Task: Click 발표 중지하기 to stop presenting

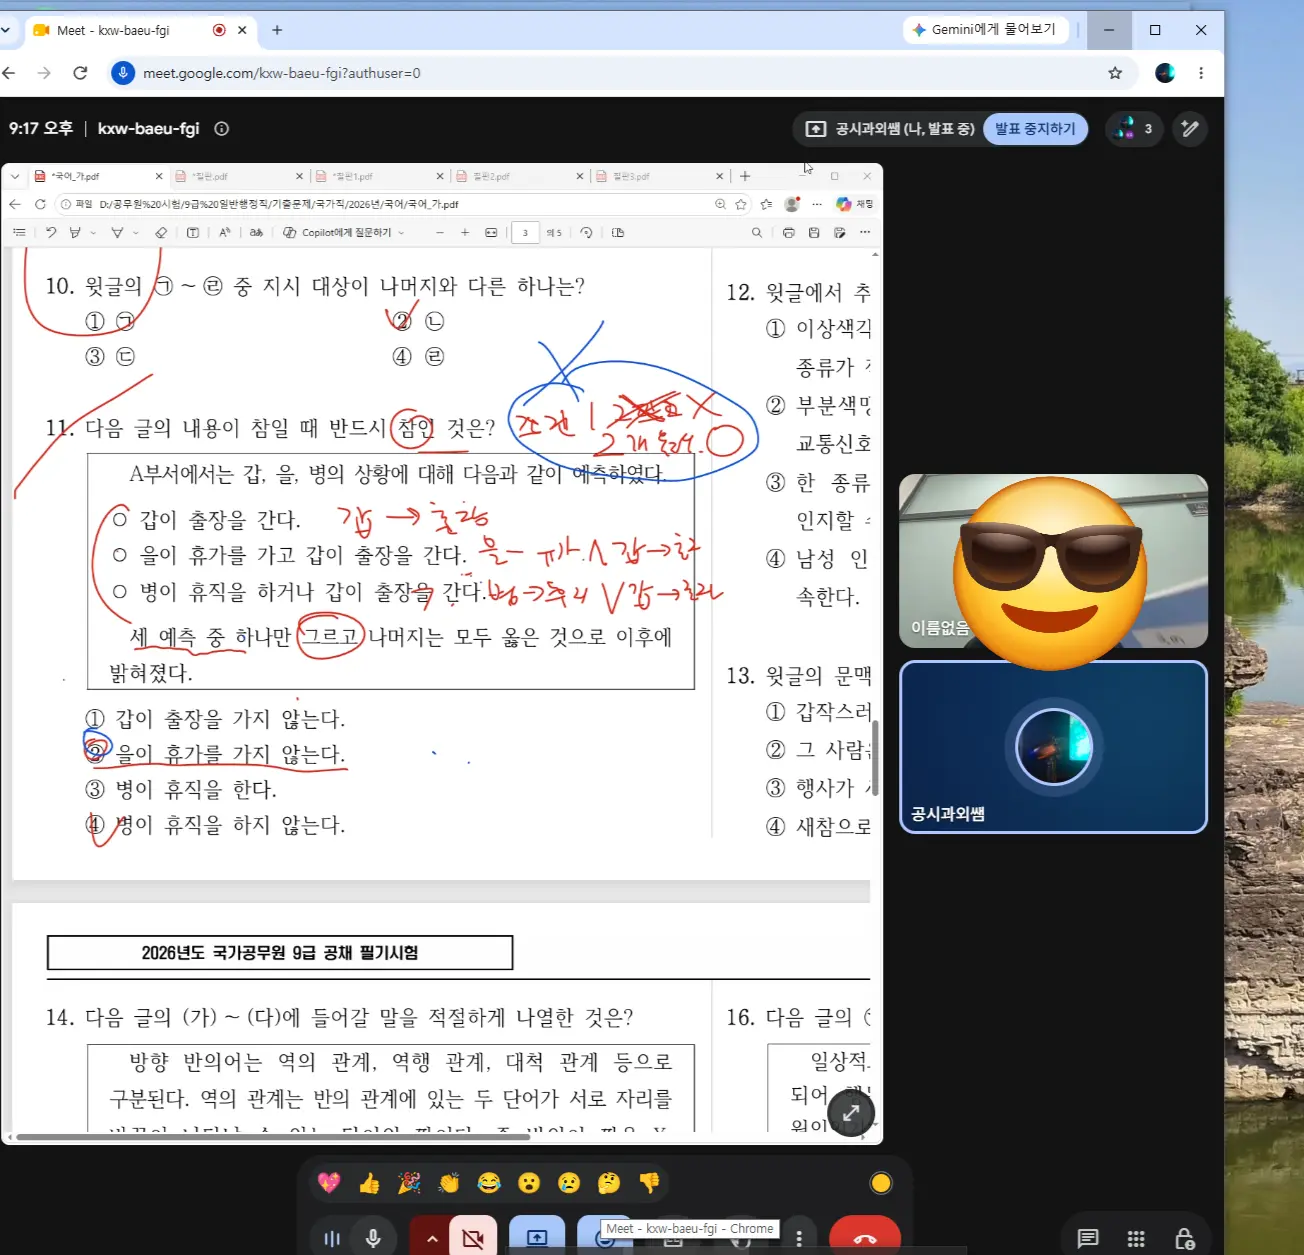Action: (x=1035, y=128)
